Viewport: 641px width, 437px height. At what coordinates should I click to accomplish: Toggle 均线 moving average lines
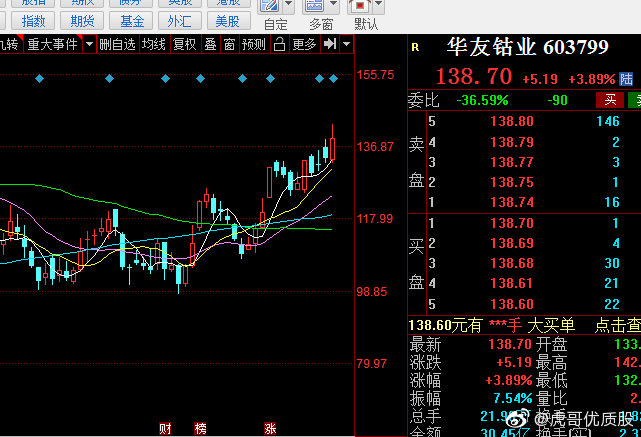pos(153,44)
